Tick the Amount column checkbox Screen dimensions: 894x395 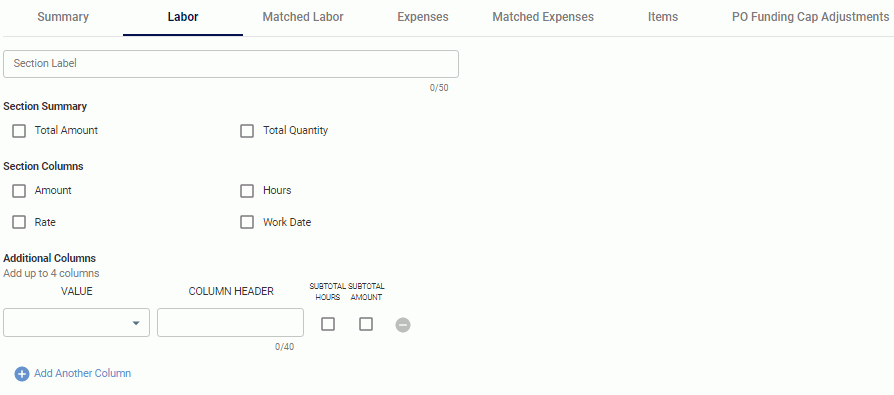(19, 191)
